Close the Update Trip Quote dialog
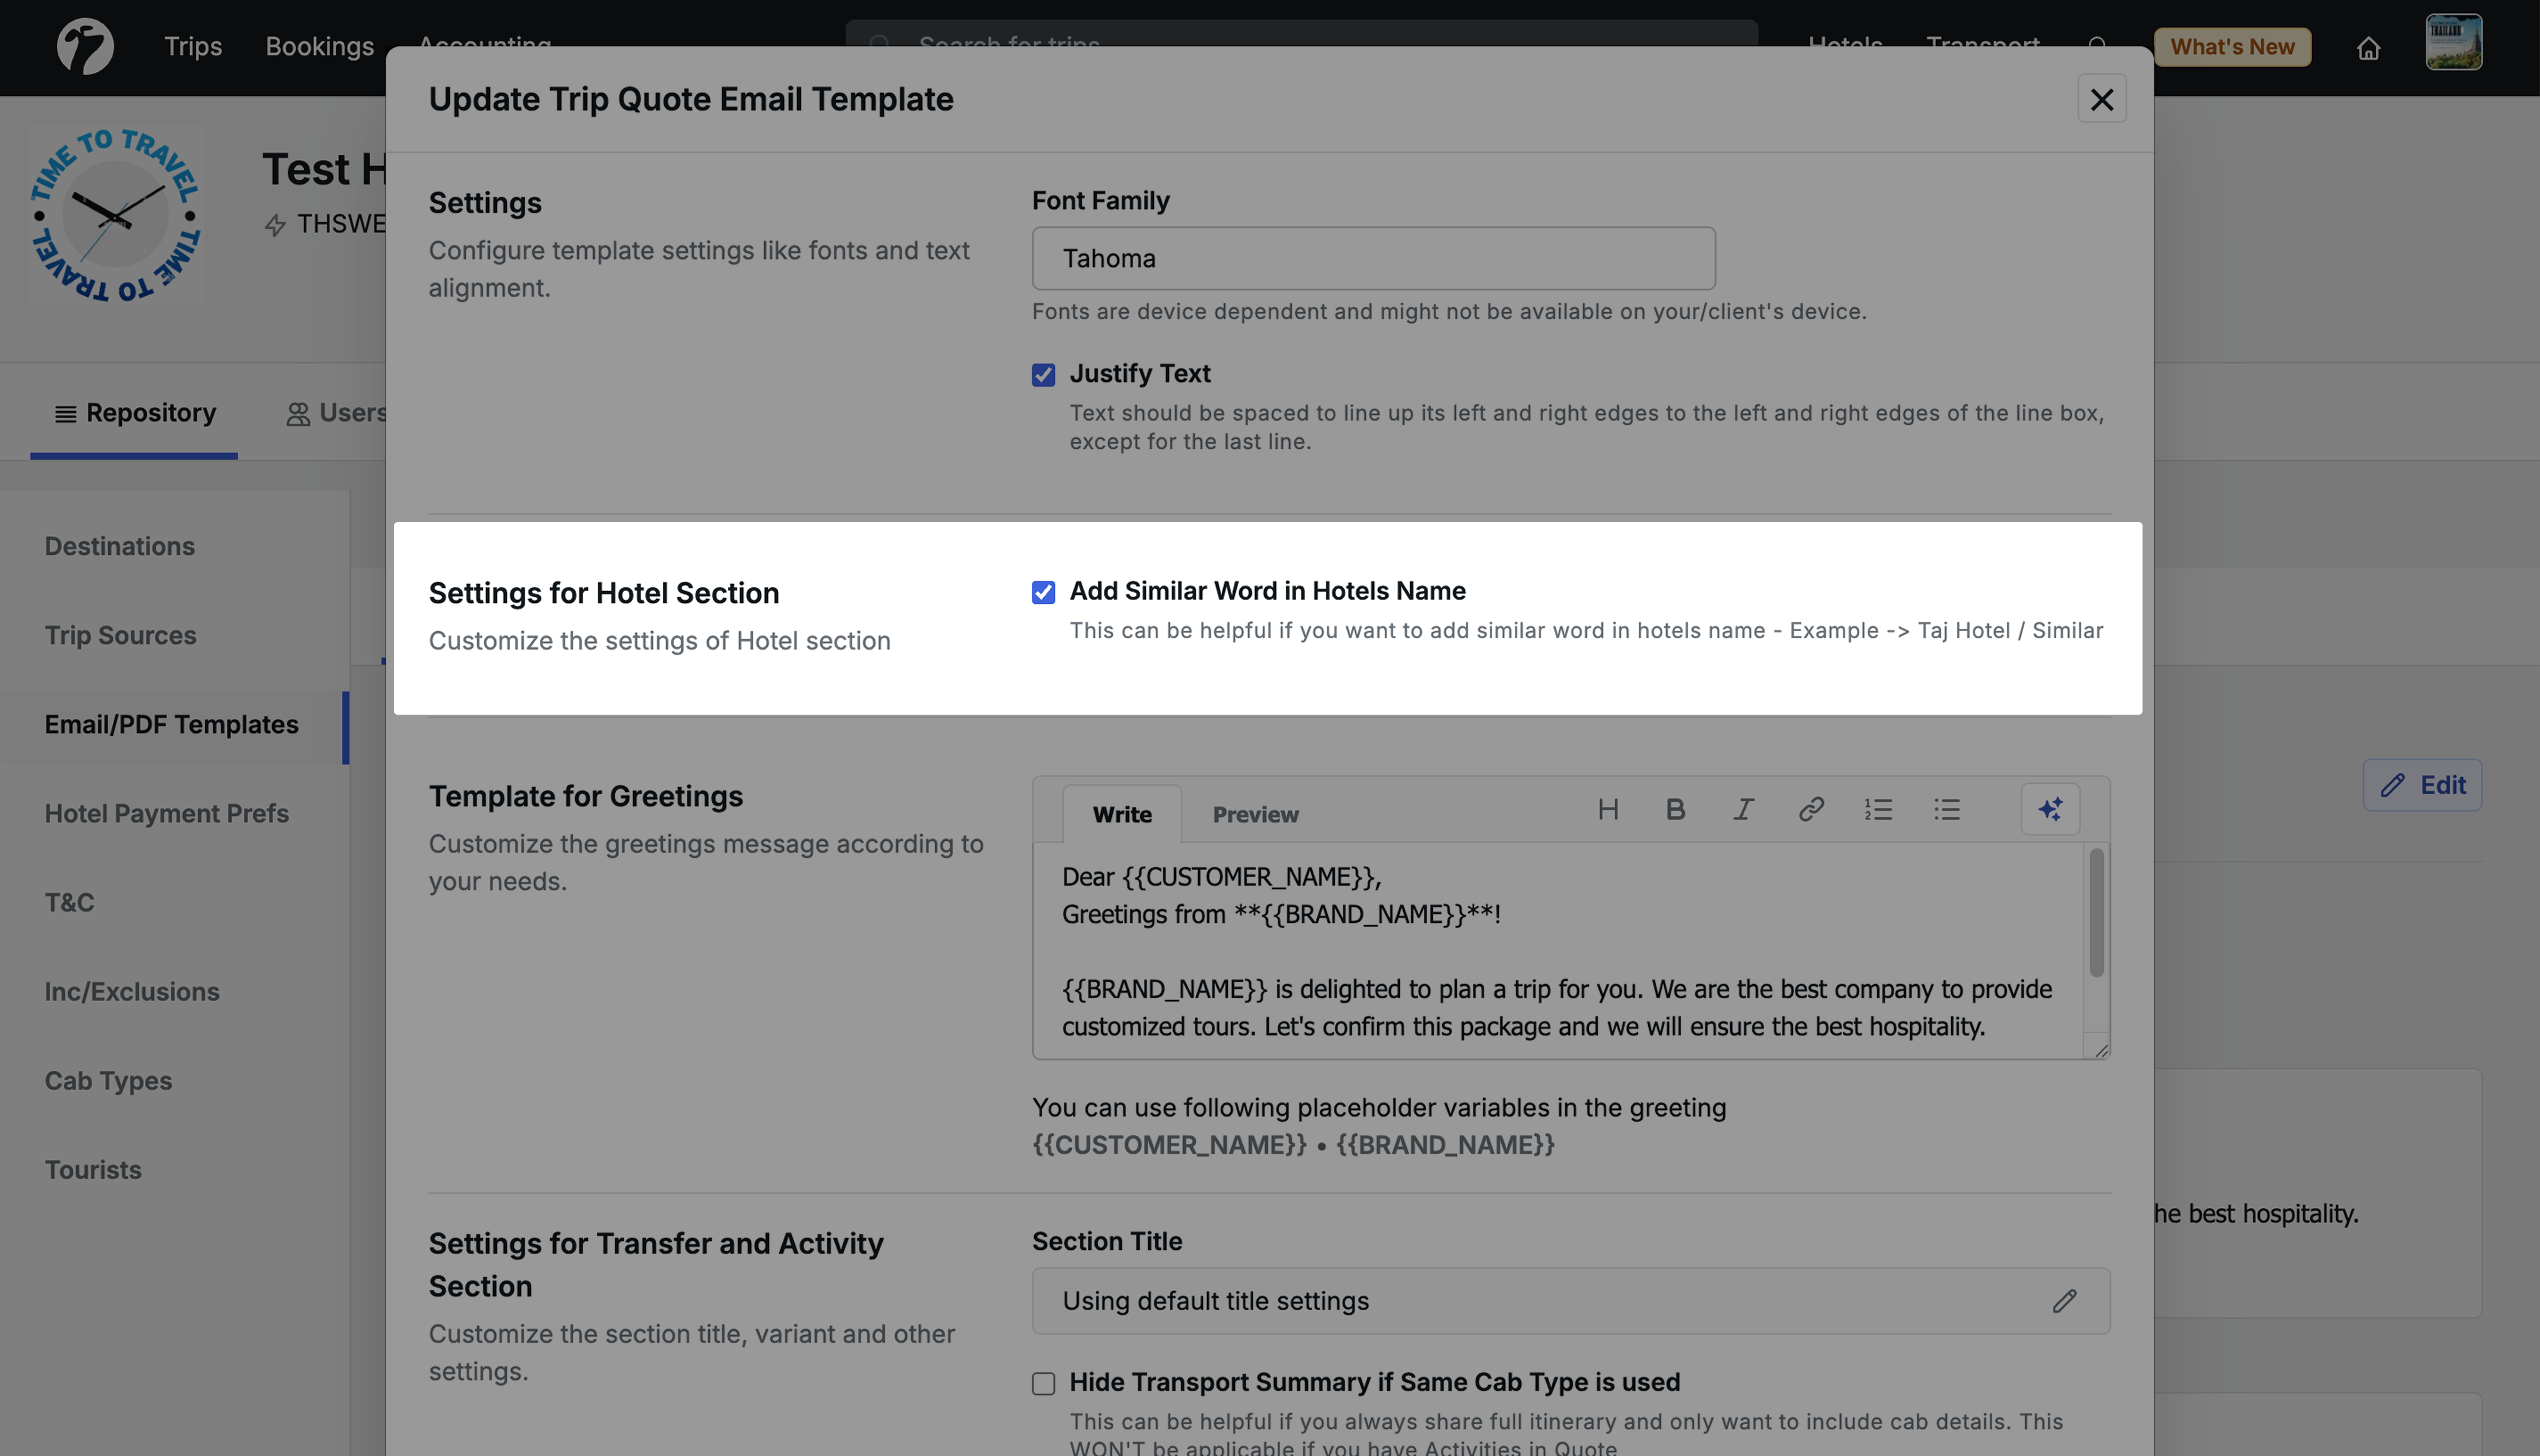The image size is (2540, 1456). [2101, 99]
